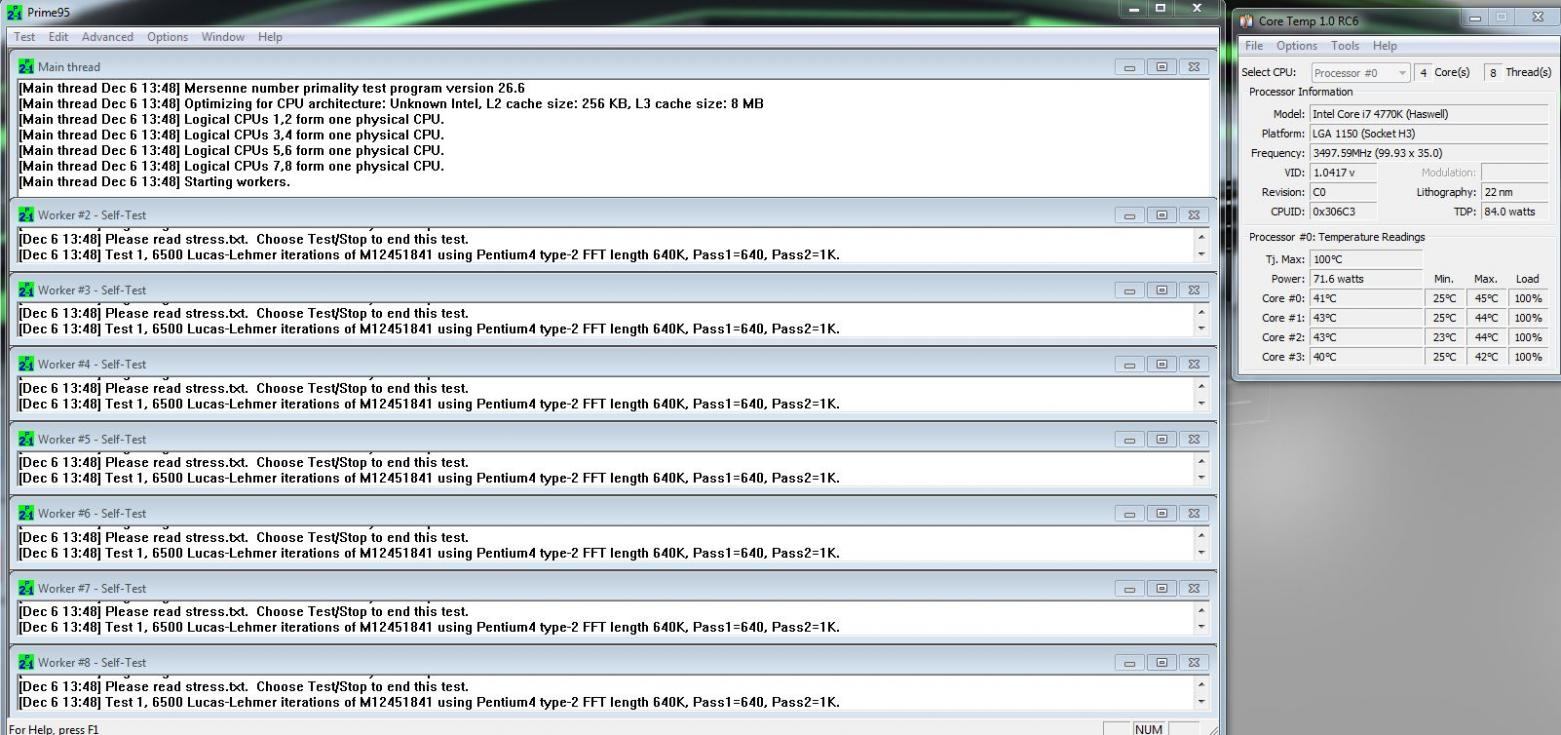Click scroll up arrow in Worker #3 log
The height and width of the screenshot is (735, 1561).
coord(1201,312)
